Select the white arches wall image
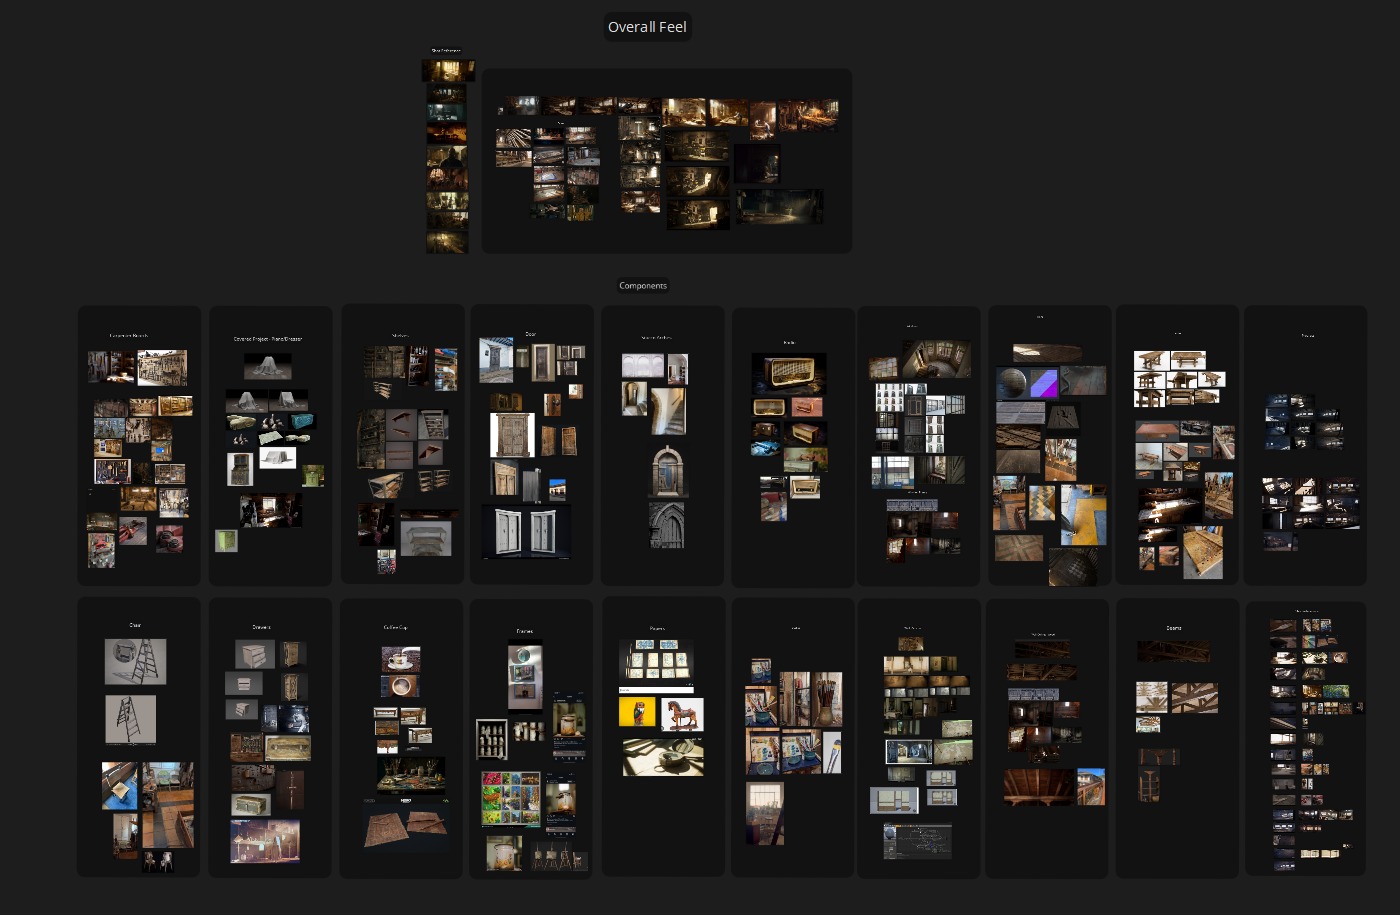Image resolution: width=1400 pixels, height=915 pixels. [642, 366]
